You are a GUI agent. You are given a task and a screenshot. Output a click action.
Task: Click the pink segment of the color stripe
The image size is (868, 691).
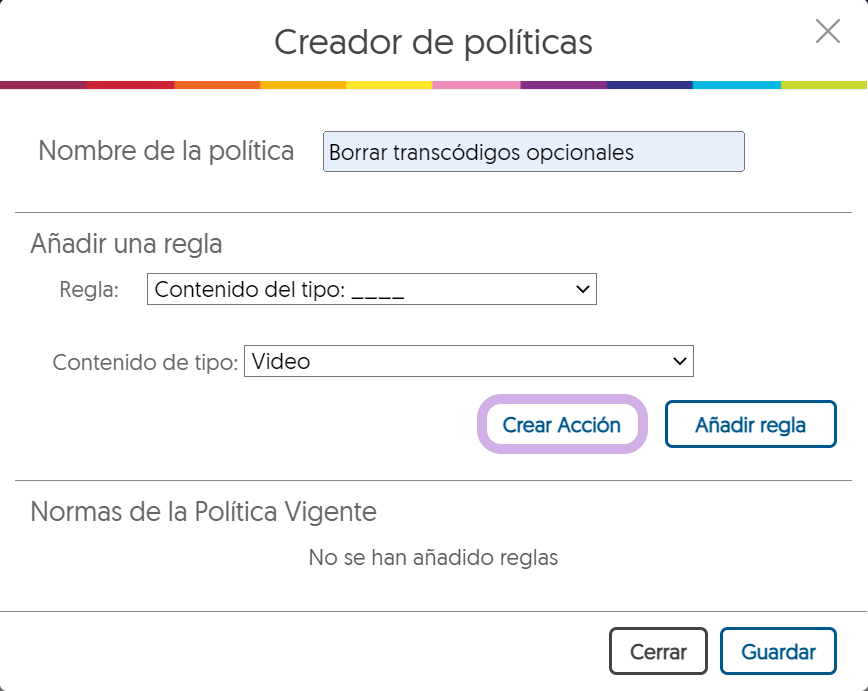coord(476,85)
